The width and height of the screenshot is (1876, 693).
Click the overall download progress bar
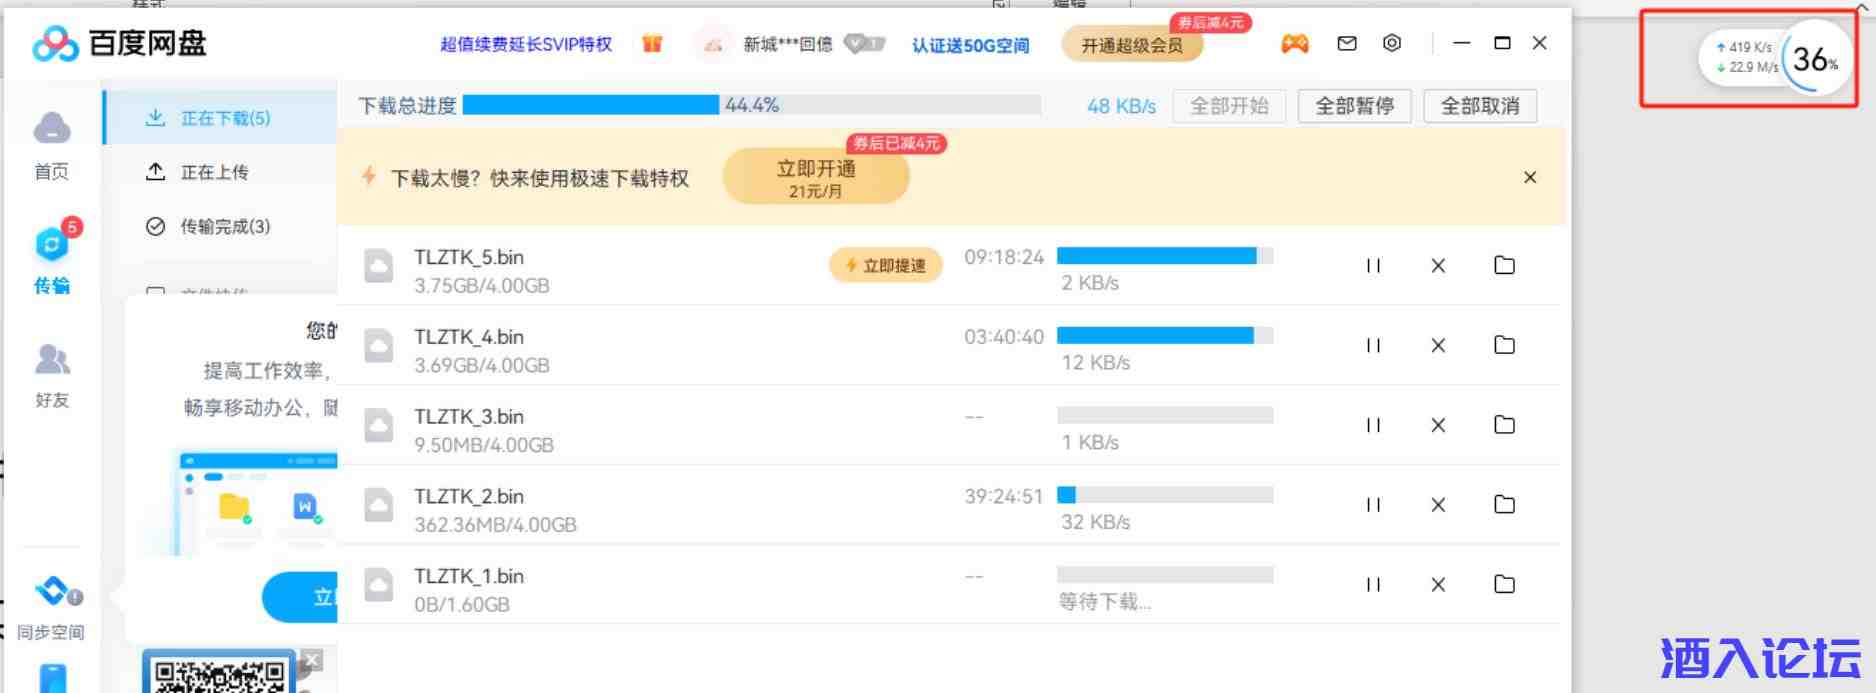point(750,105)
